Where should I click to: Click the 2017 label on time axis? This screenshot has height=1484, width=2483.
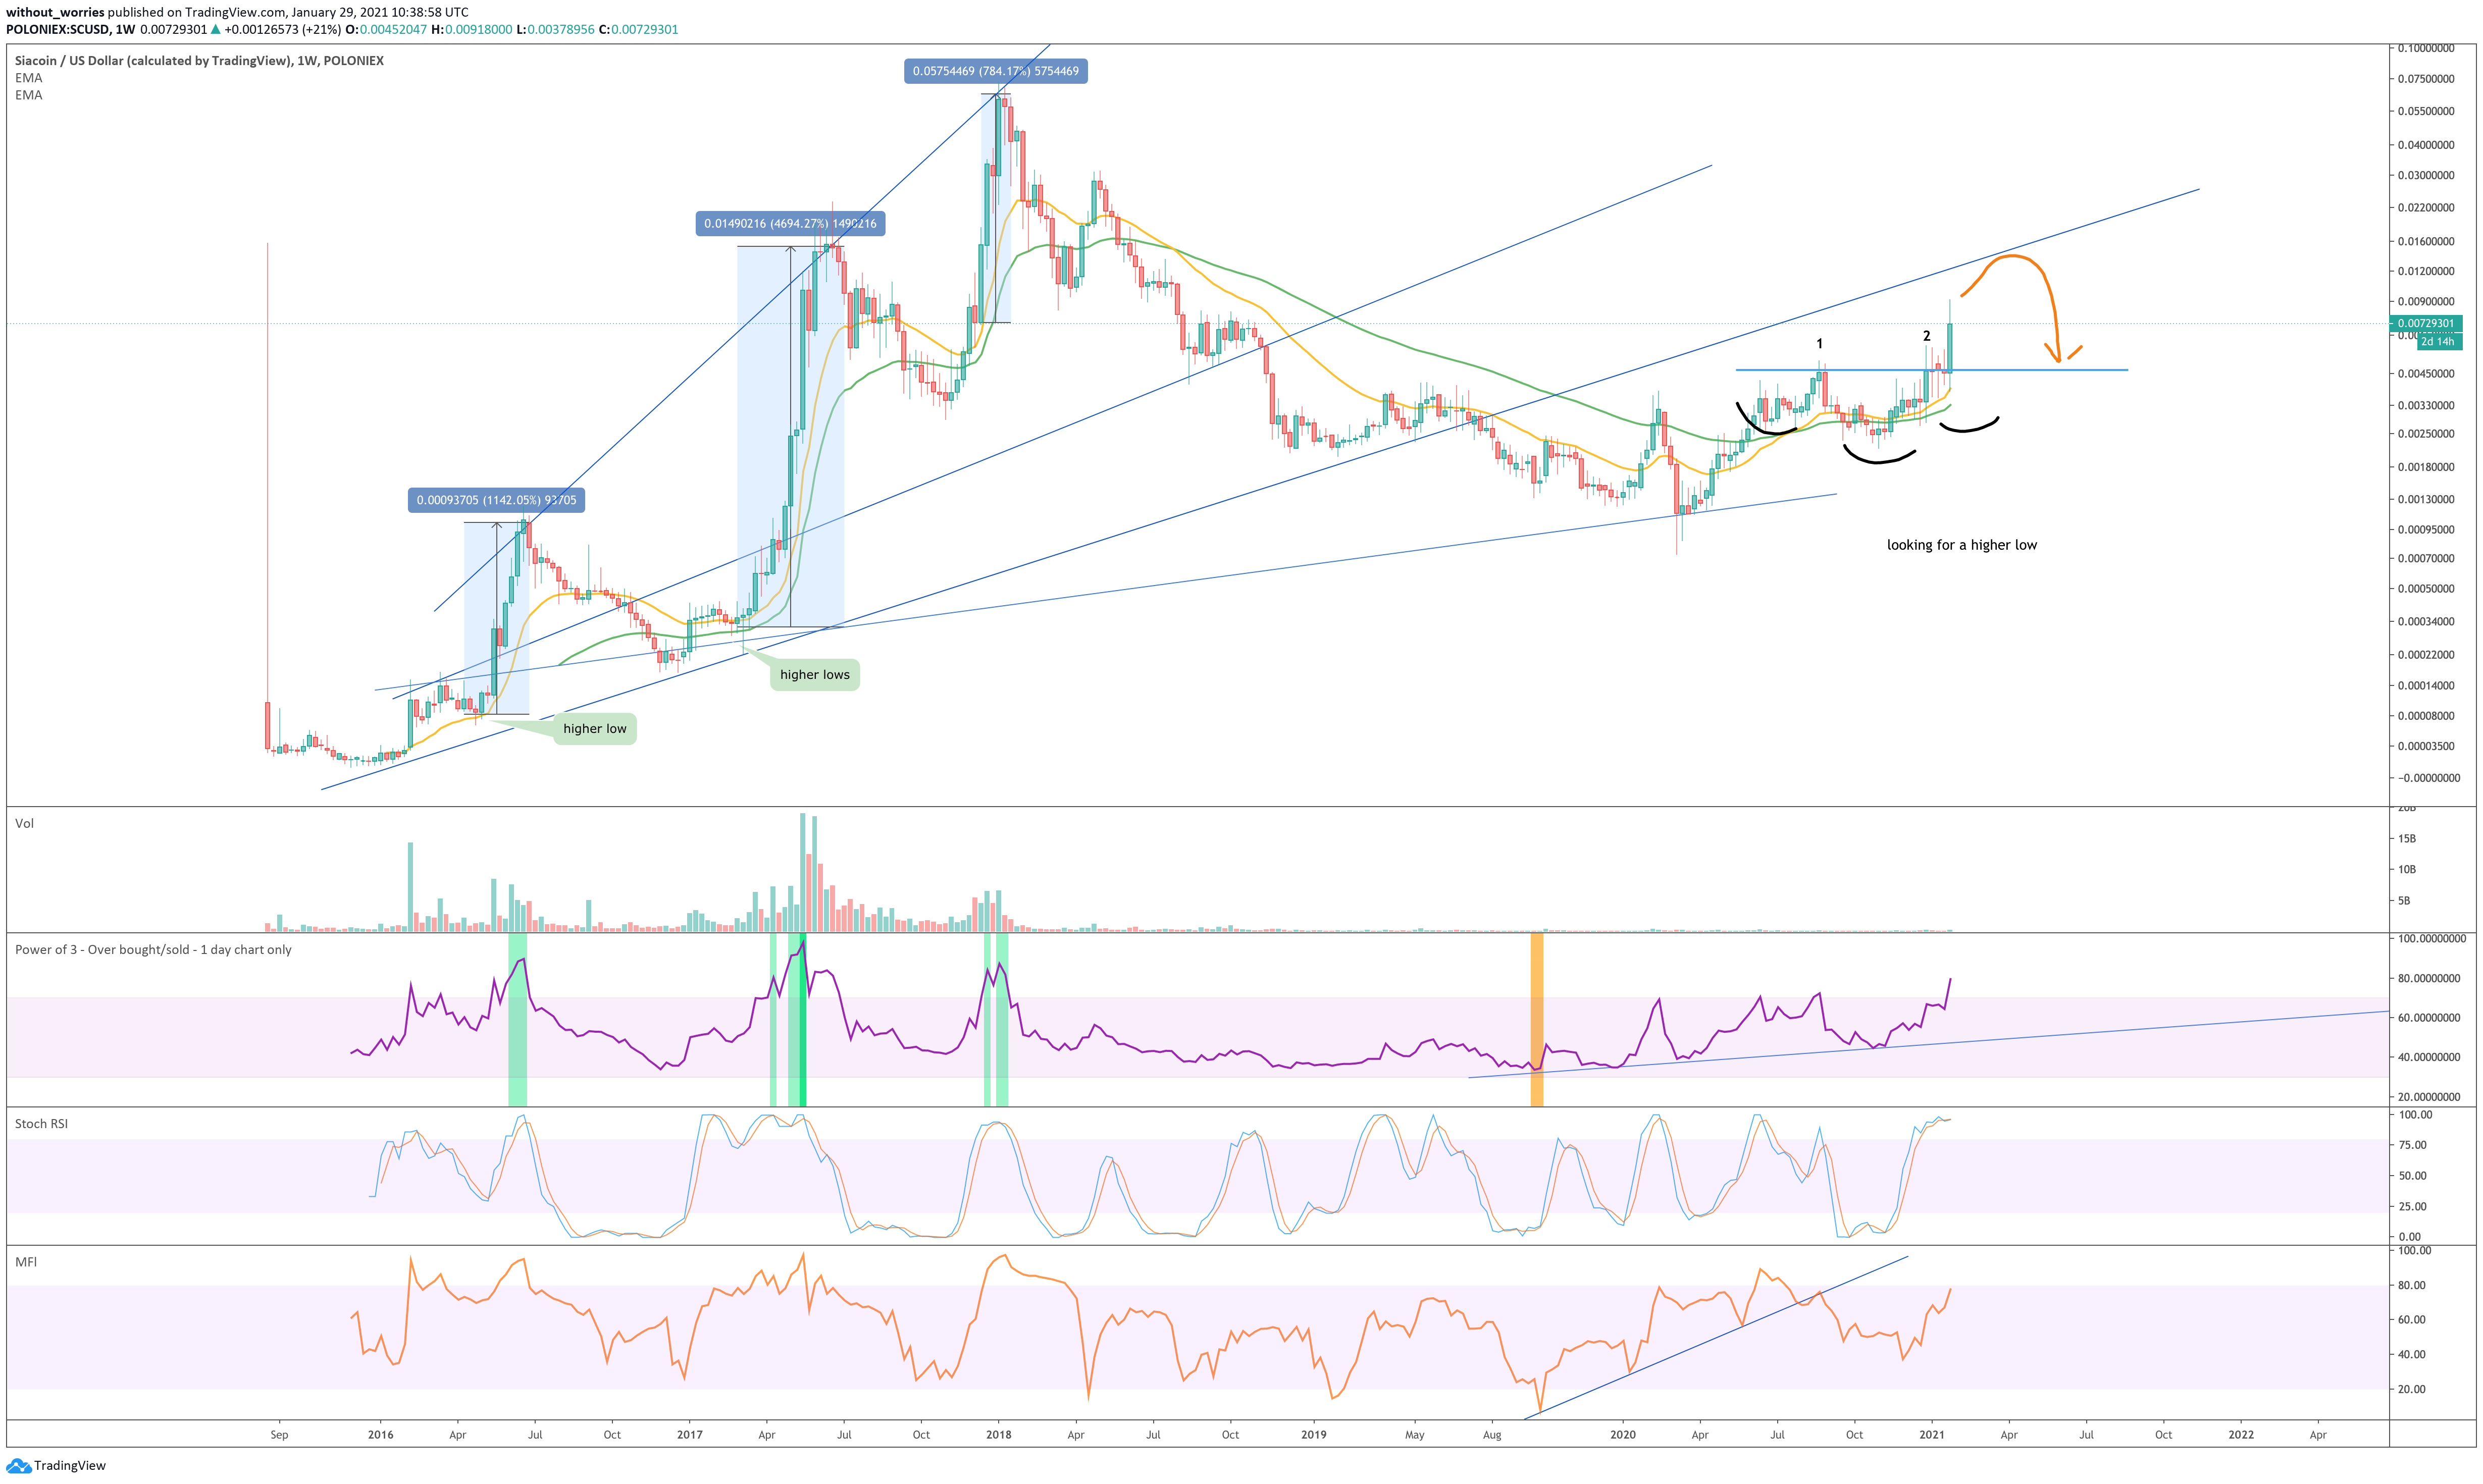coord(689,1435)
